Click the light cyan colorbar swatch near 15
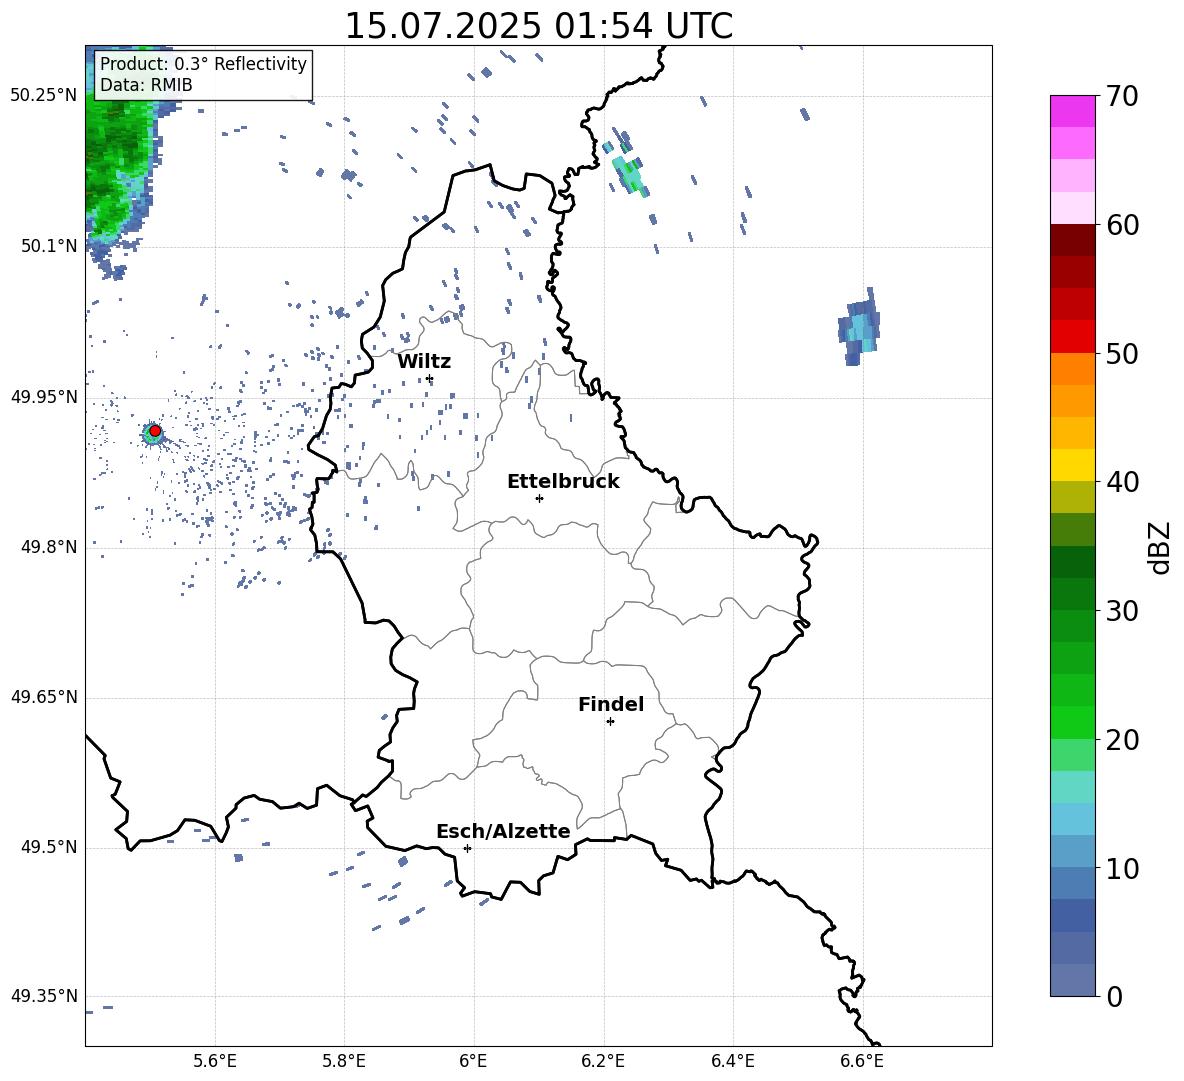 [1072, 787]
